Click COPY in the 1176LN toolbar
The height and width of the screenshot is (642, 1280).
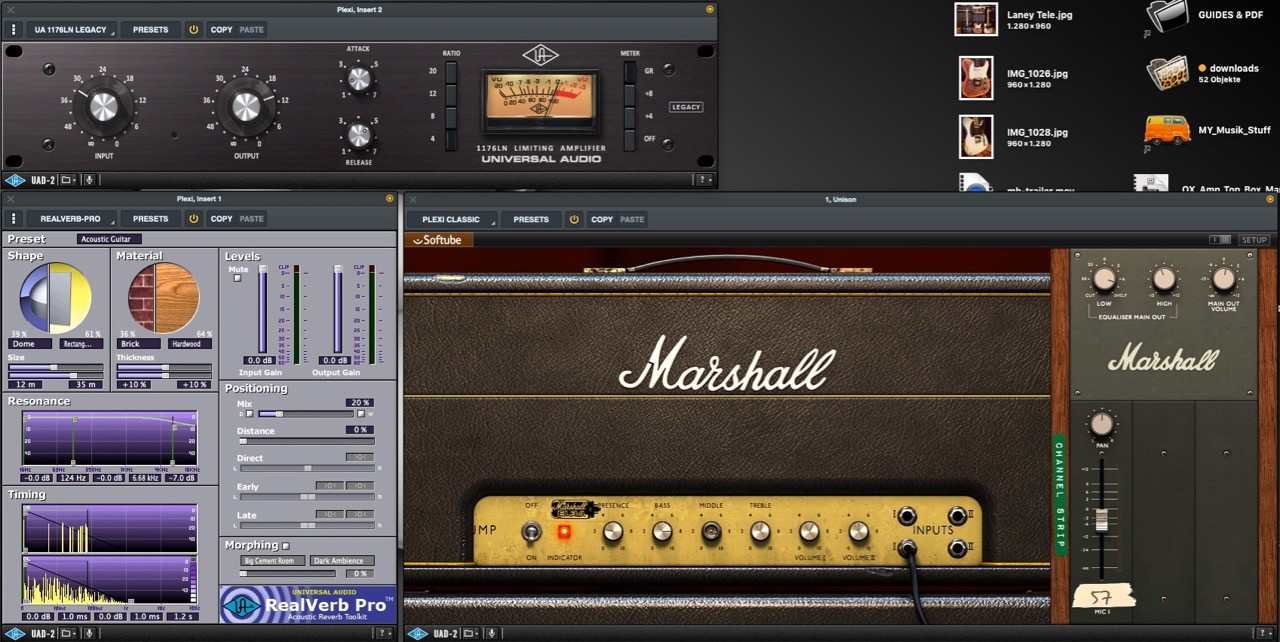coord(221,29)
